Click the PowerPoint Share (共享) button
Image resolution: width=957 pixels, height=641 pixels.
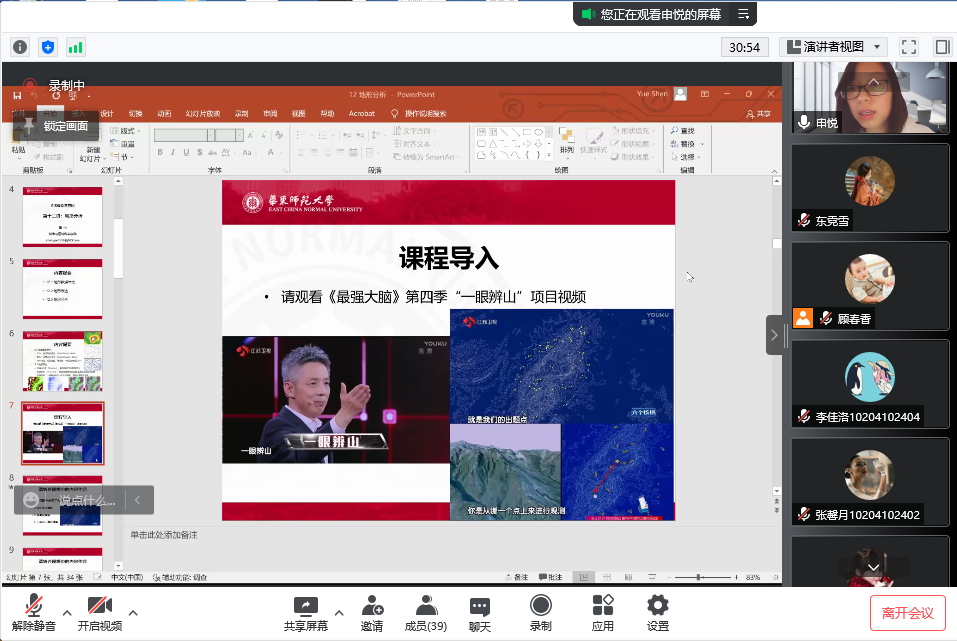click(759, 114)
